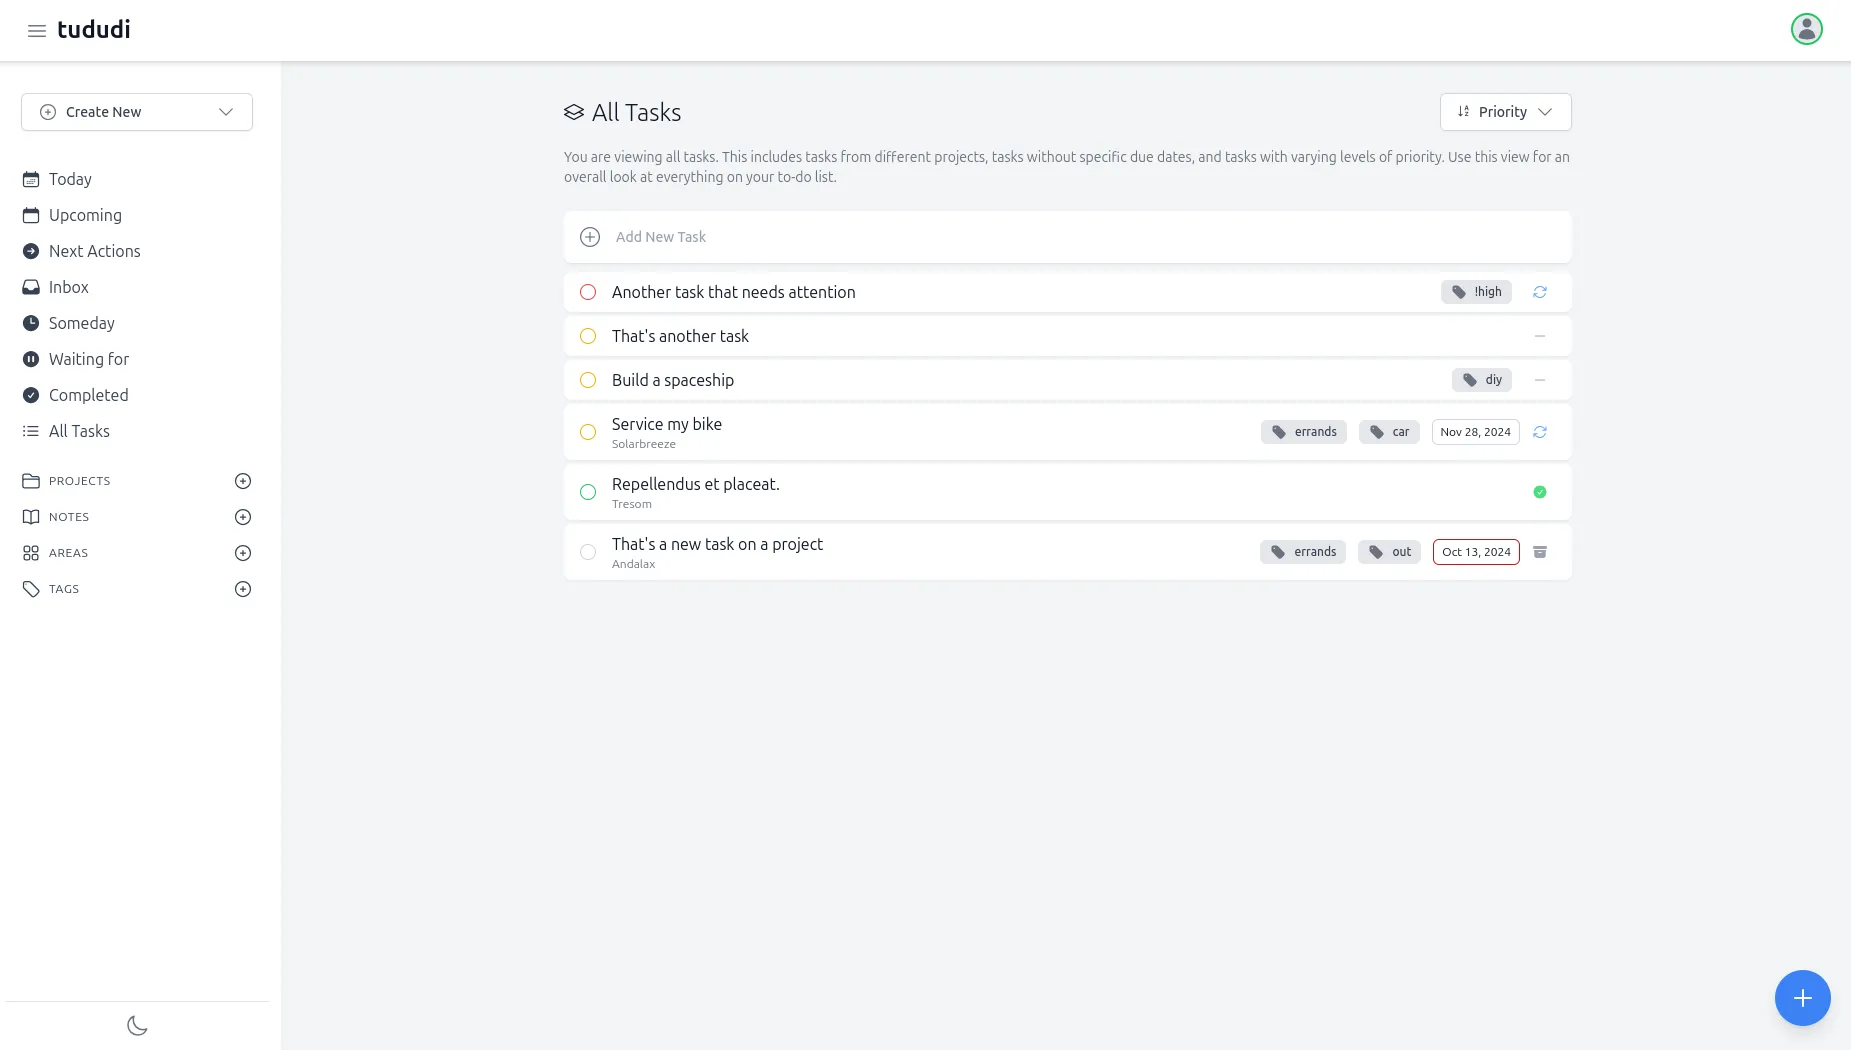Open the Tags section
Viewport: 1851px width, 1050px height.
tap(64, 589)
